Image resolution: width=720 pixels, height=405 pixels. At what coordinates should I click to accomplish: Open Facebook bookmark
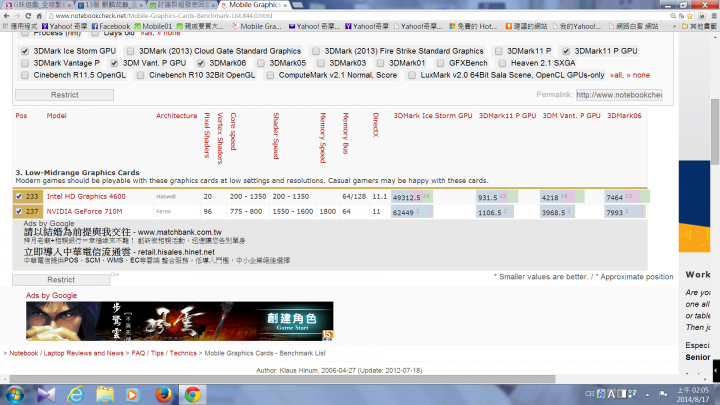[x=111, y=26]
